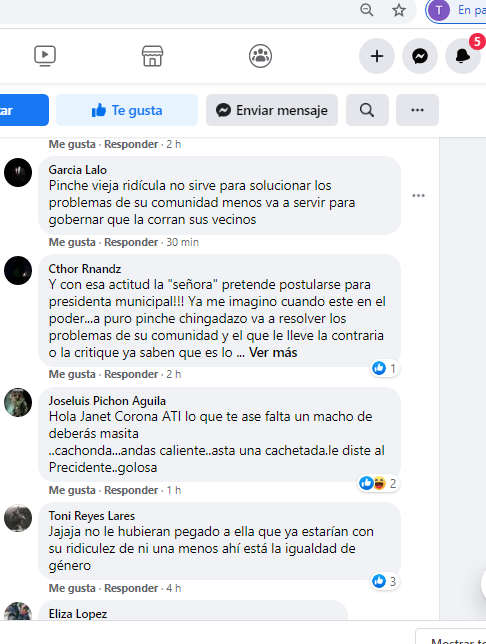Click the plus Create button

coord(377,56)
